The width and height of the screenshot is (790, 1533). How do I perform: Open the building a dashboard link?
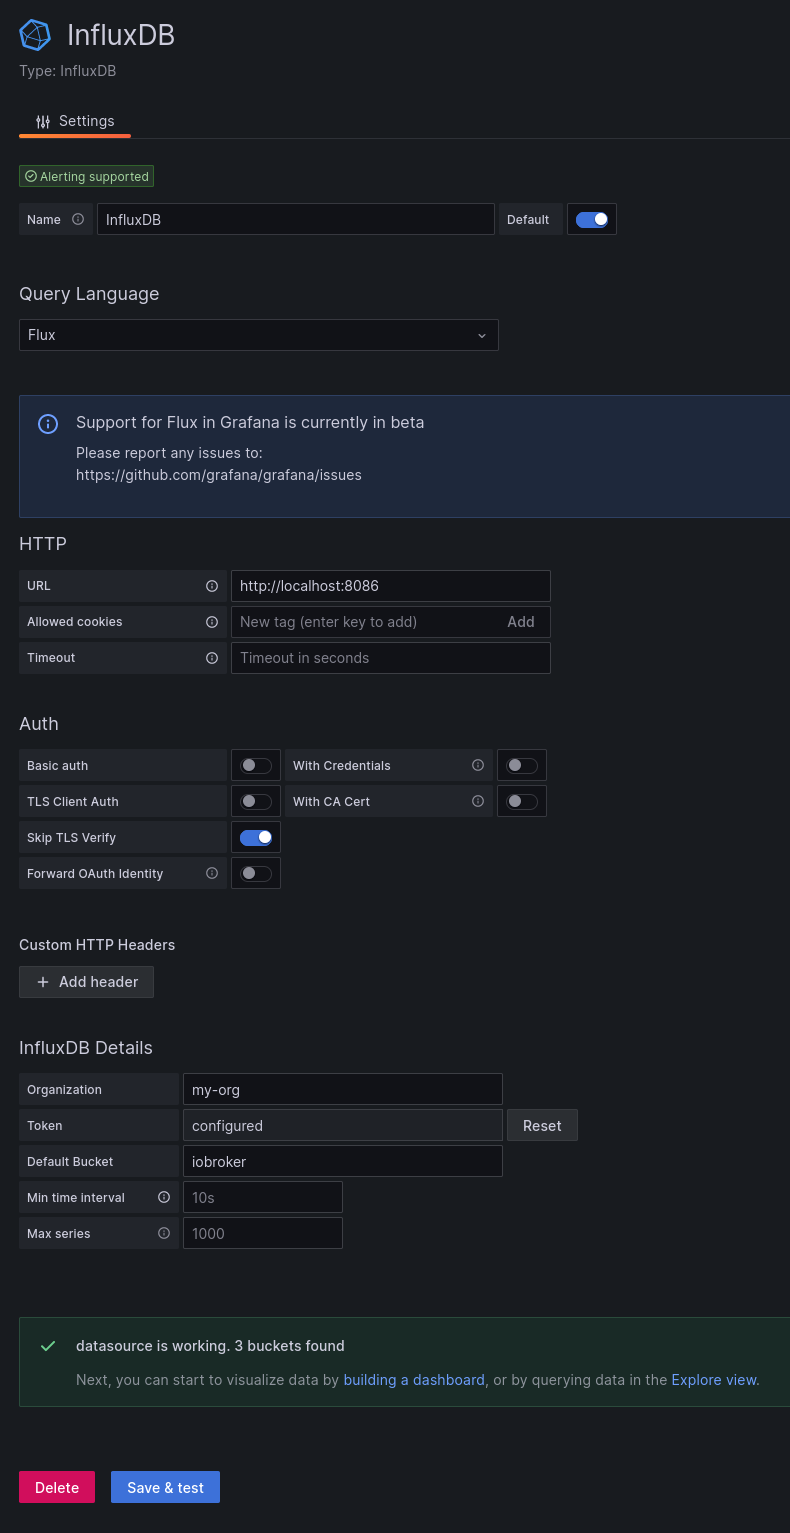click(x=414, y=1380)
